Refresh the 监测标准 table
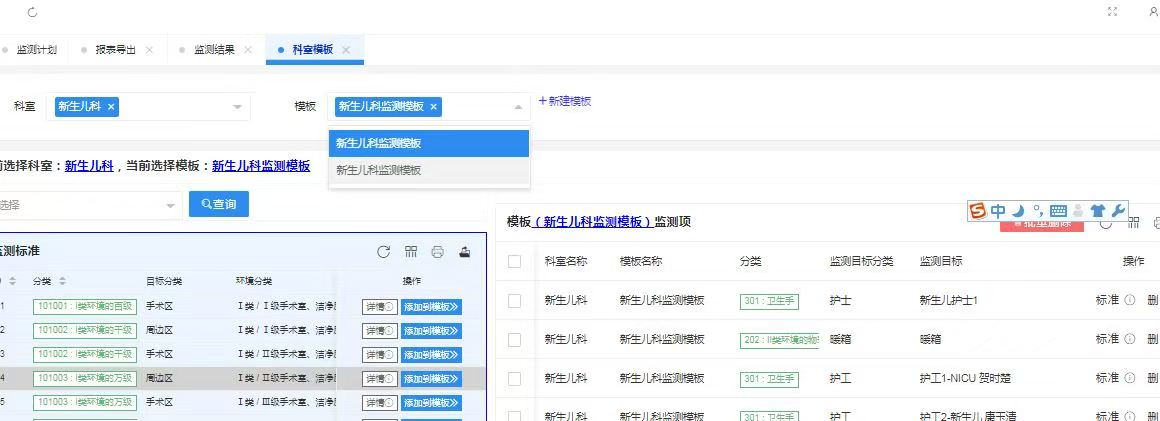 tap(383, 252)
